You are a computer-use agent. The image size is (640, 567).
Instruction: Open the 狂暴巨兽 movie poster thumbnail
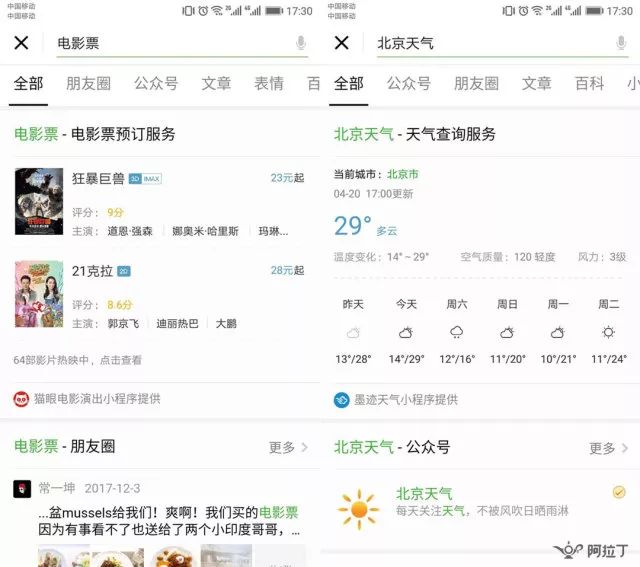[39, 201]
